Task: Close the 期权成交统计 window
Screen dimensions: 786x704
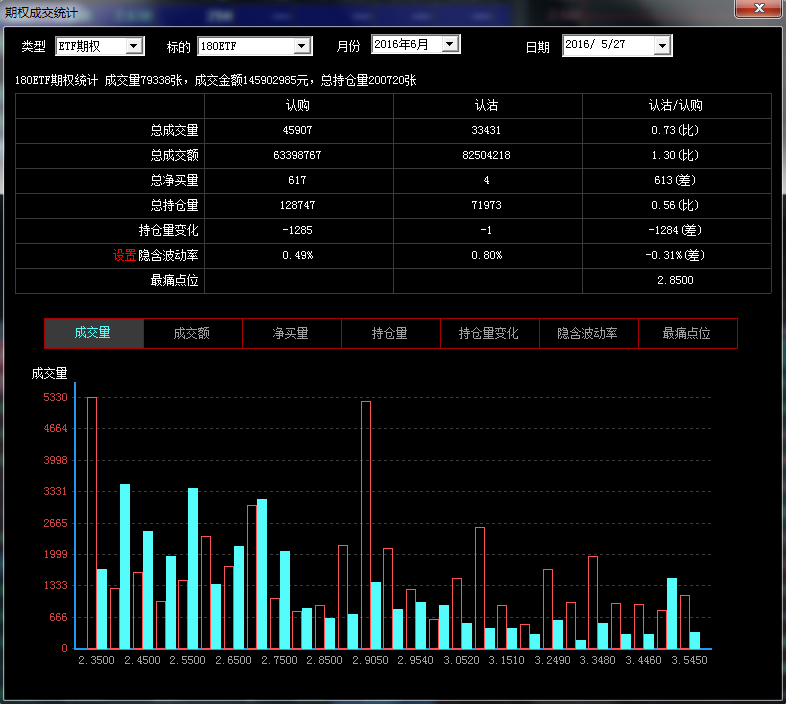Action: point(759,9)
